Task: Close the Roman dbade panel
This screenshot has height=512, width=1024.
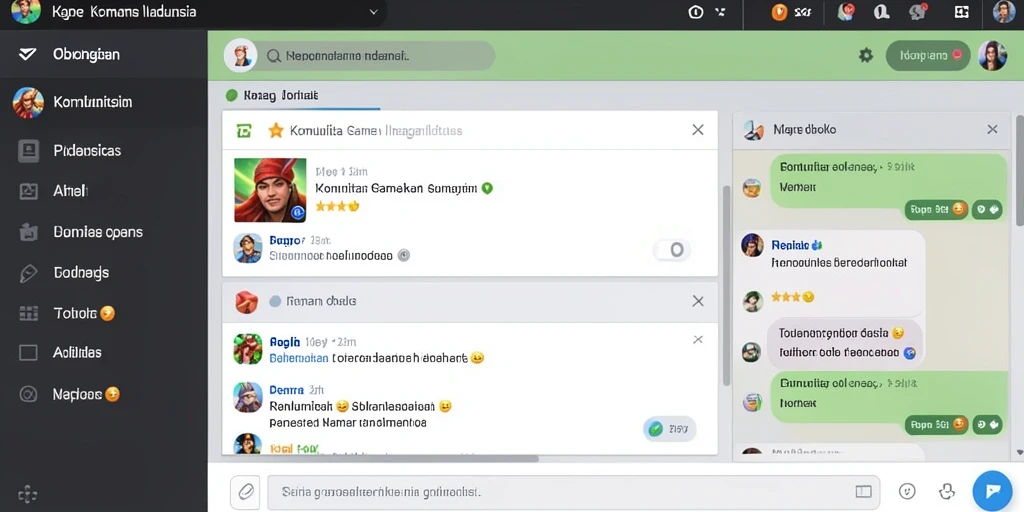Action: [697, 301]
